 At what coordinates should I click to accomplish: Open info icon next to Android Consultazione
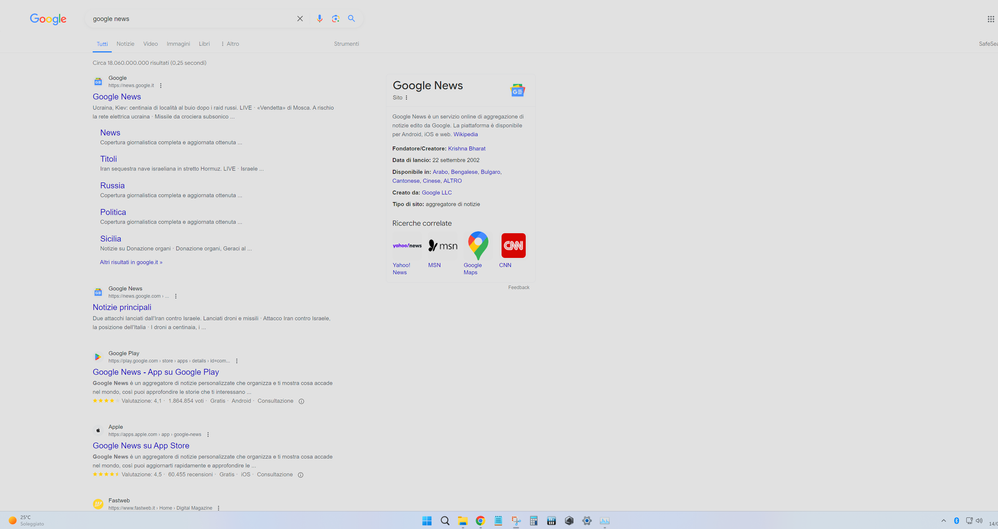[302, 402]
